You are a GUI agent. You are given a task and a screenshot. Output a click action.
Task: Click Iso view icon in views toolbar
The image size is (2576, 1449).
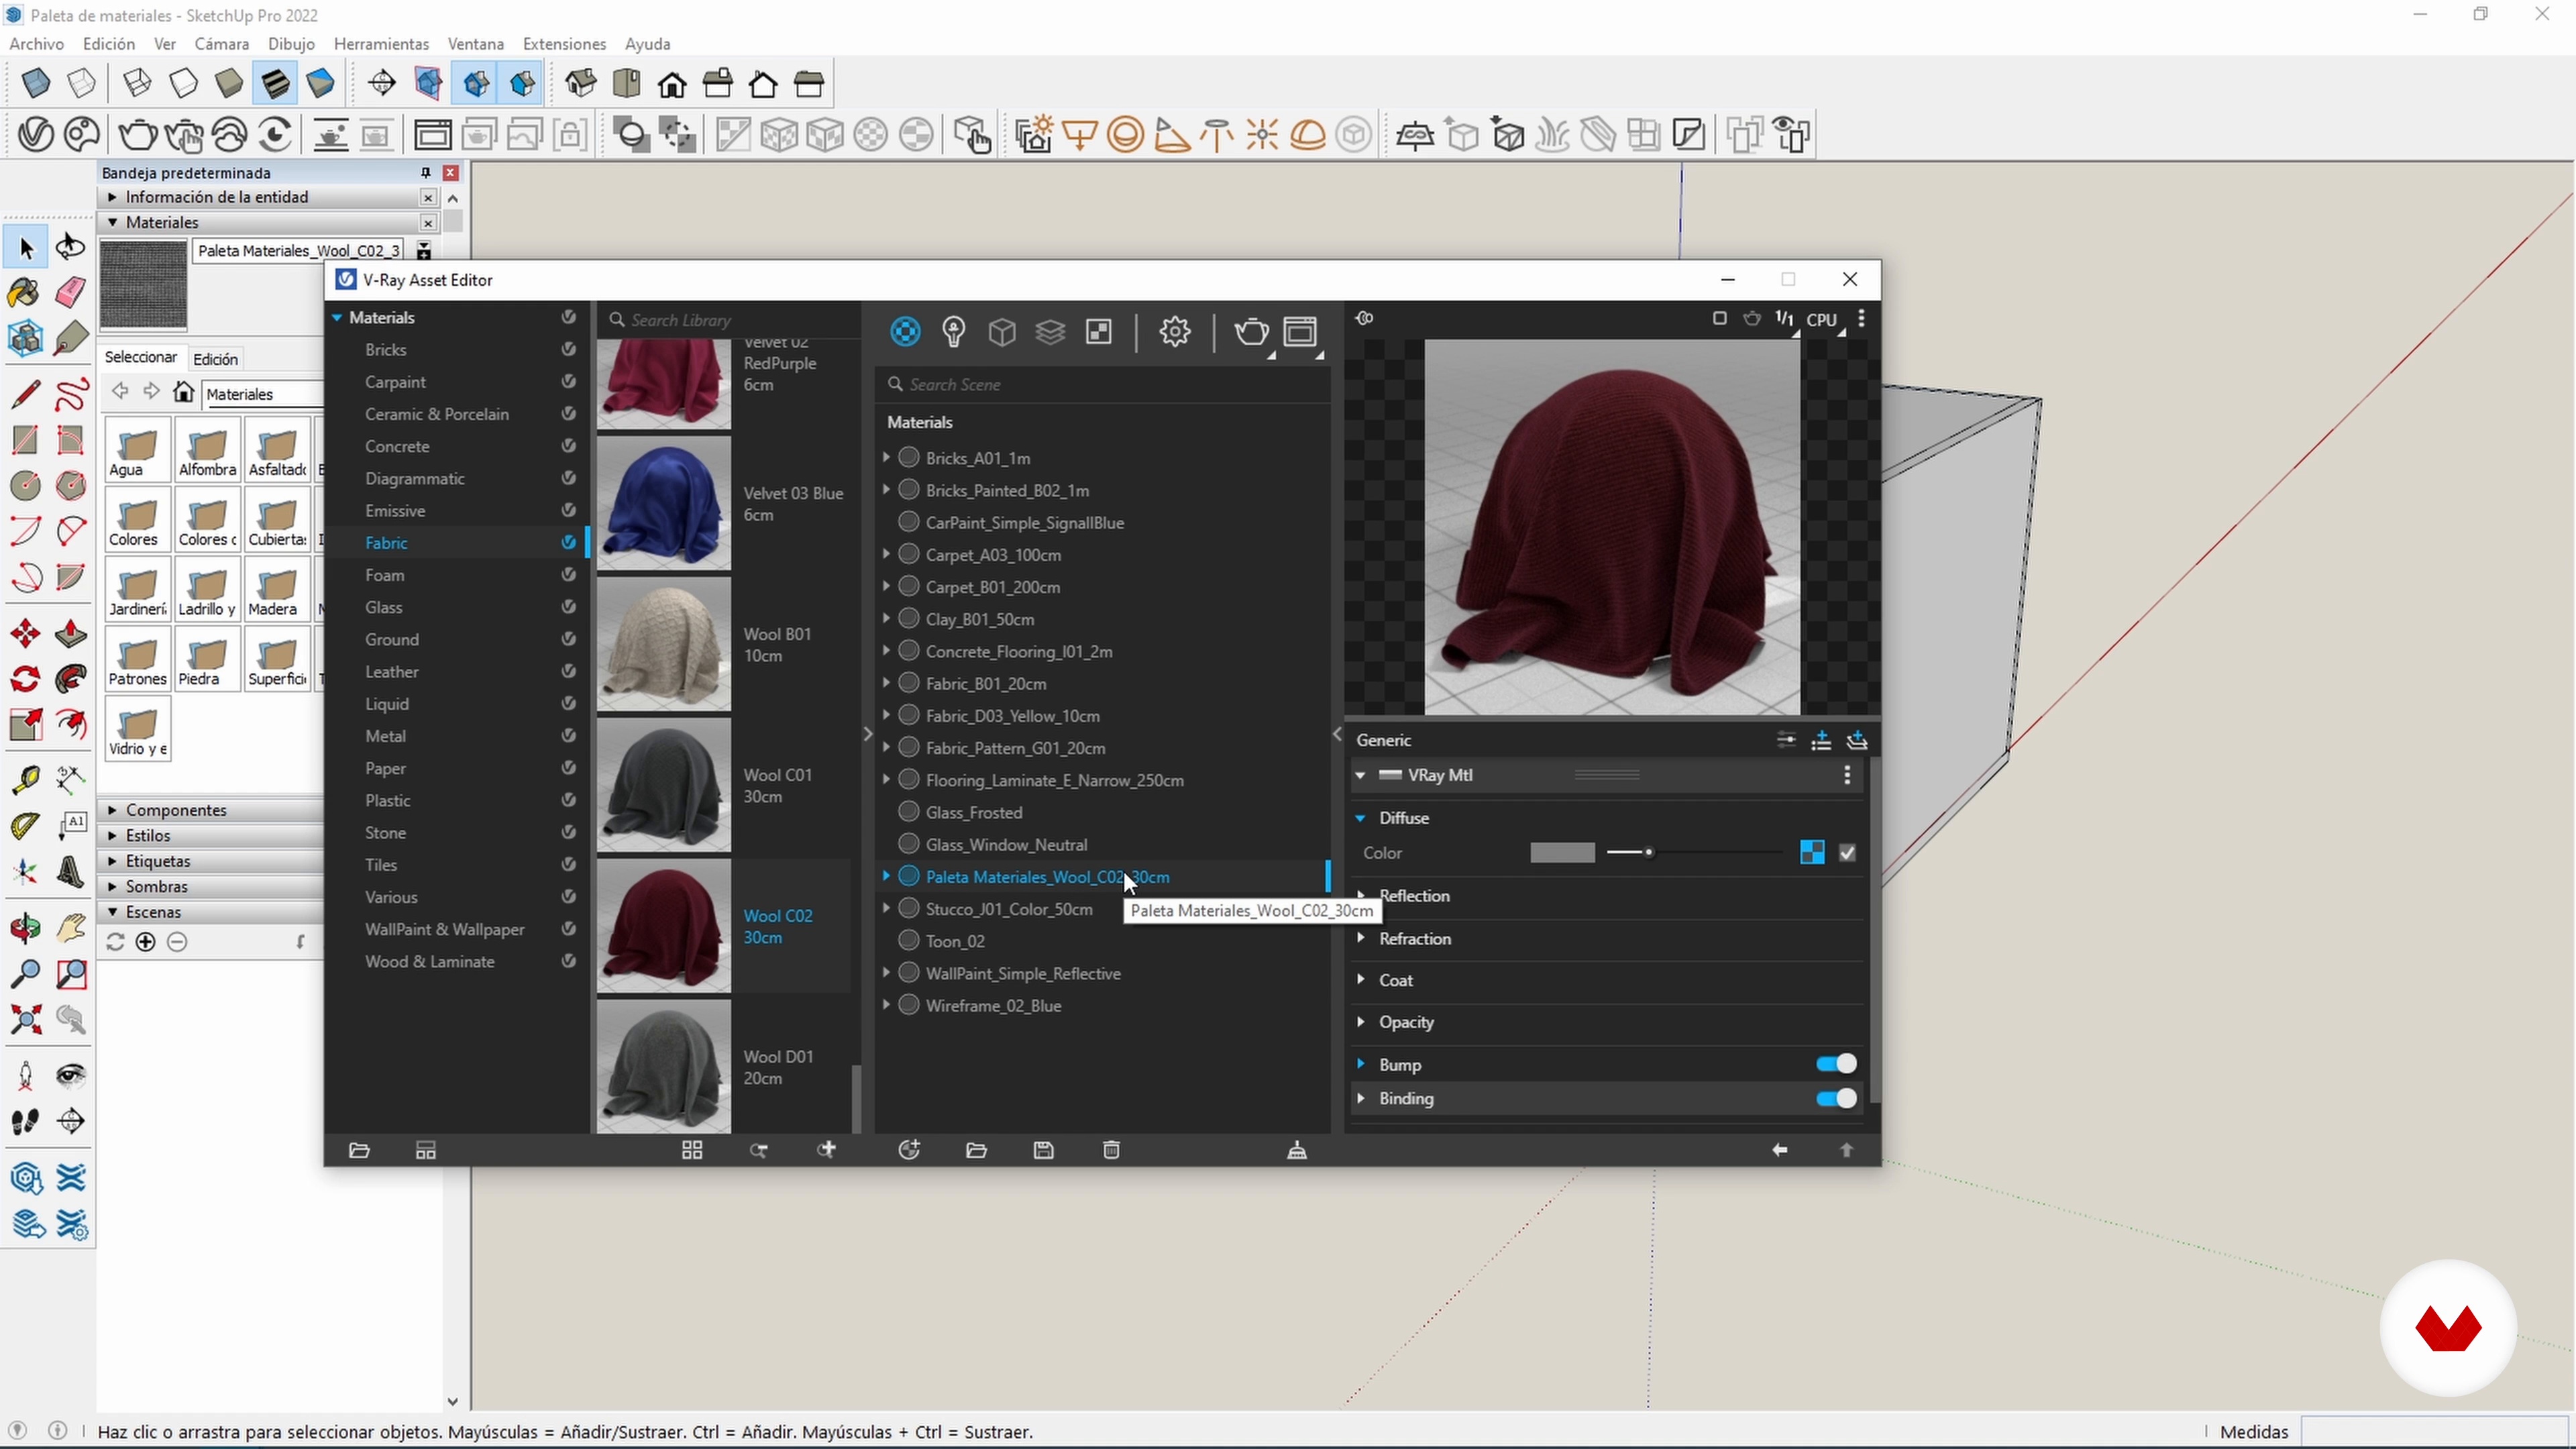click(581, 84)
